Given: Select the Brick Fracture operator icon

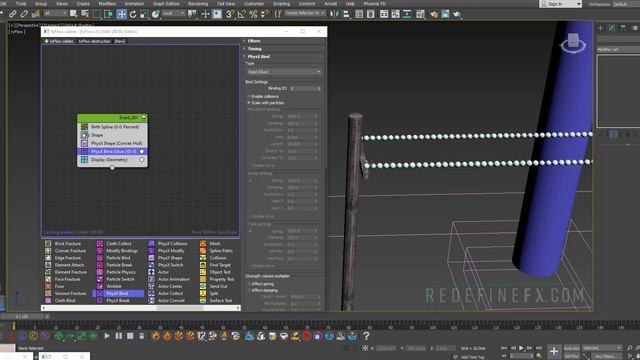Looking at the screenshot, I should coord(48,244).
